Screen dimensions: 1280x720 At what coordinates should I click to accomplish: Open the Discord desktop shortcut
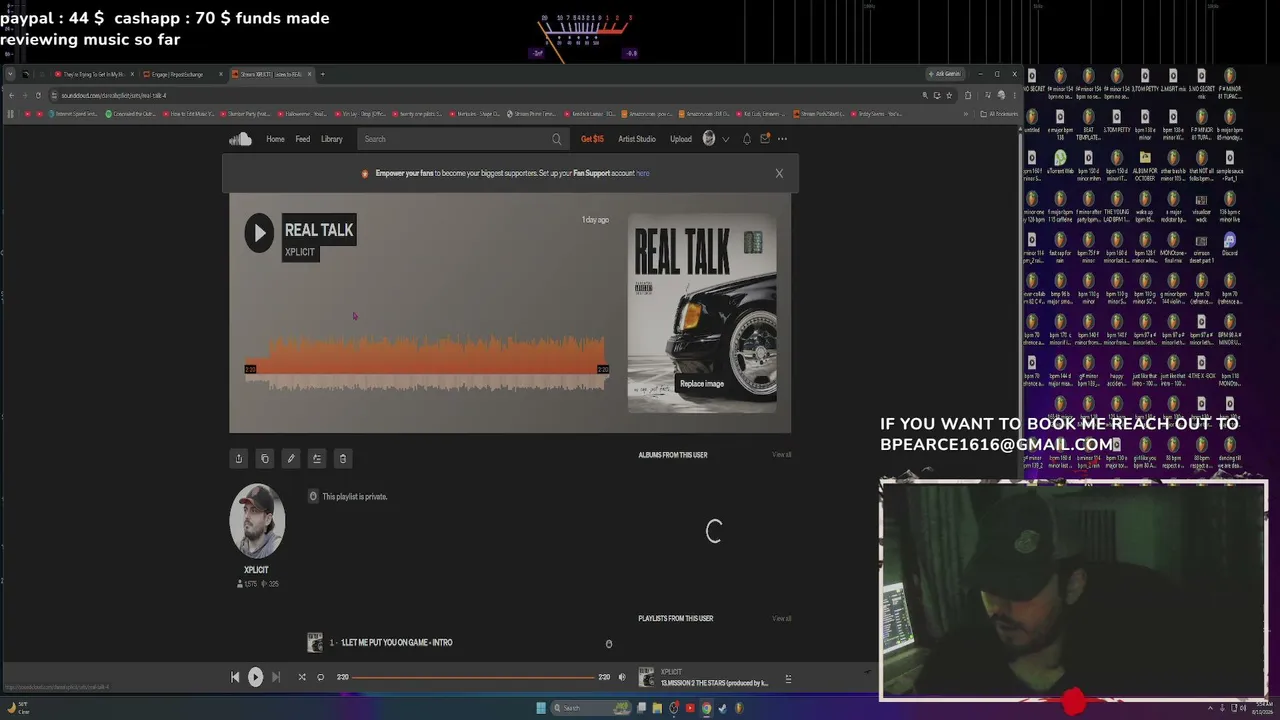click(x=1230, y=245)
